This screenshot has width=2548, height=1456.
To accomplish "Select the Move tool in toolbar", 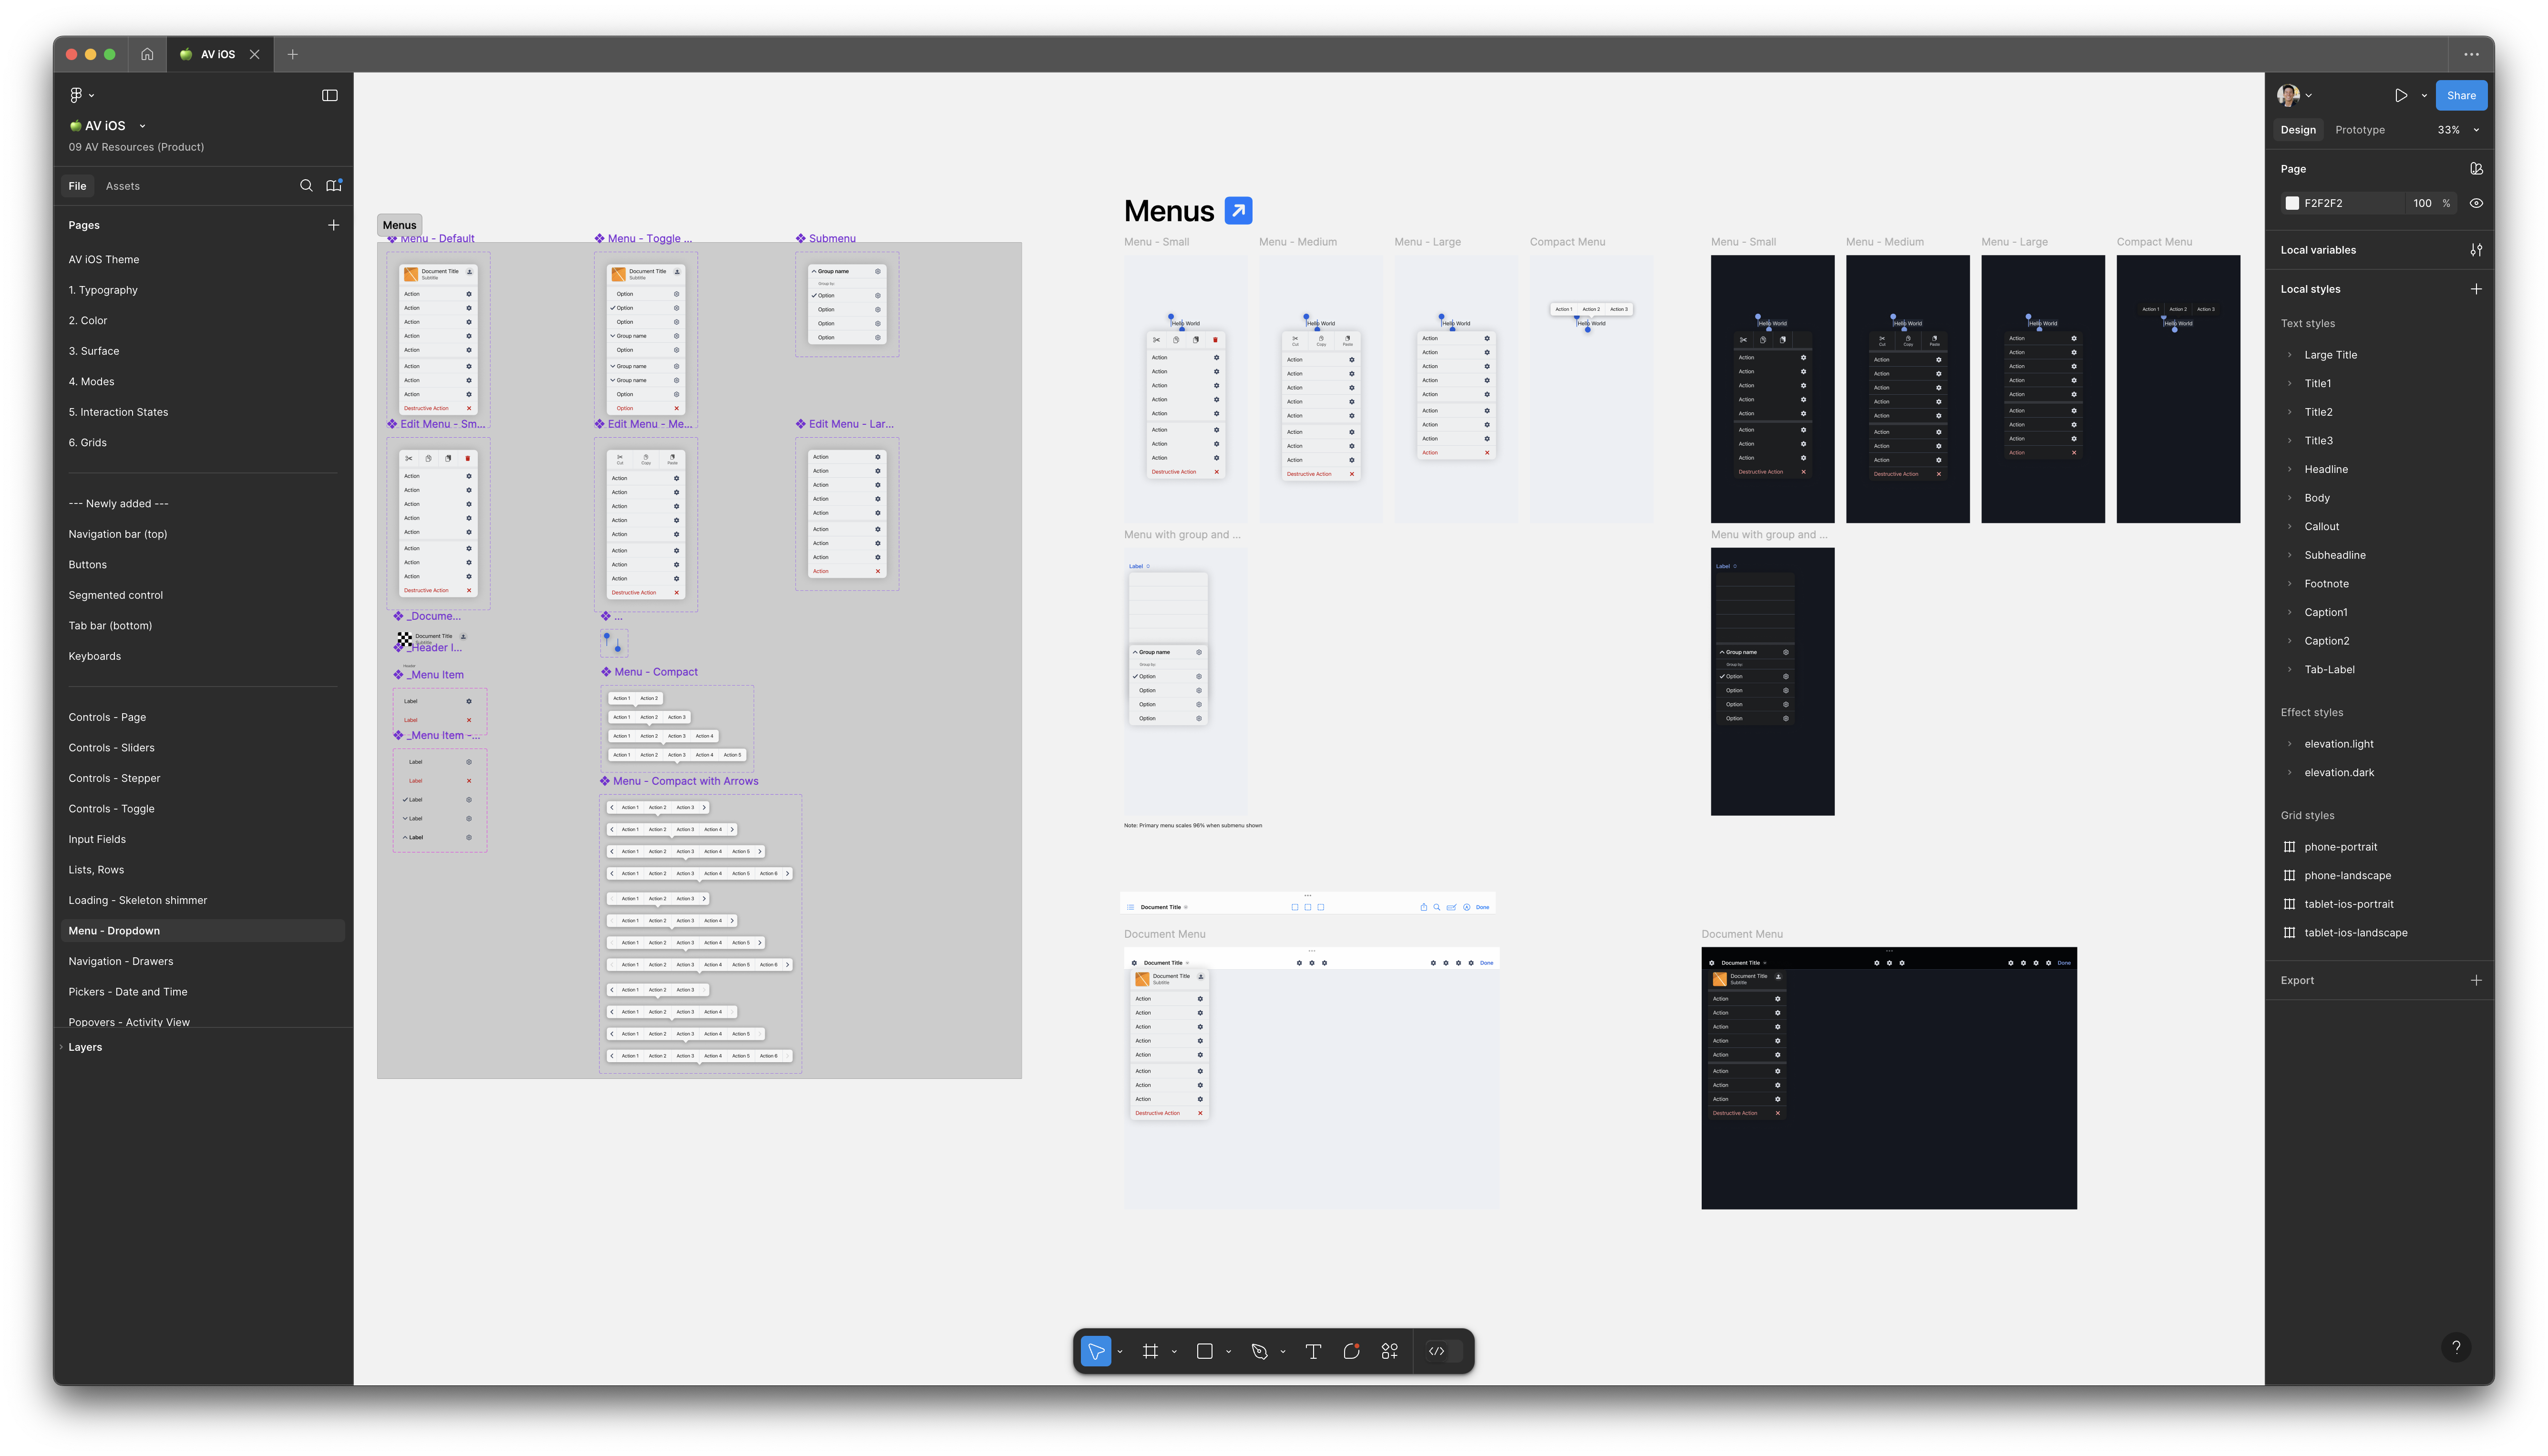I will 1096,1351.
